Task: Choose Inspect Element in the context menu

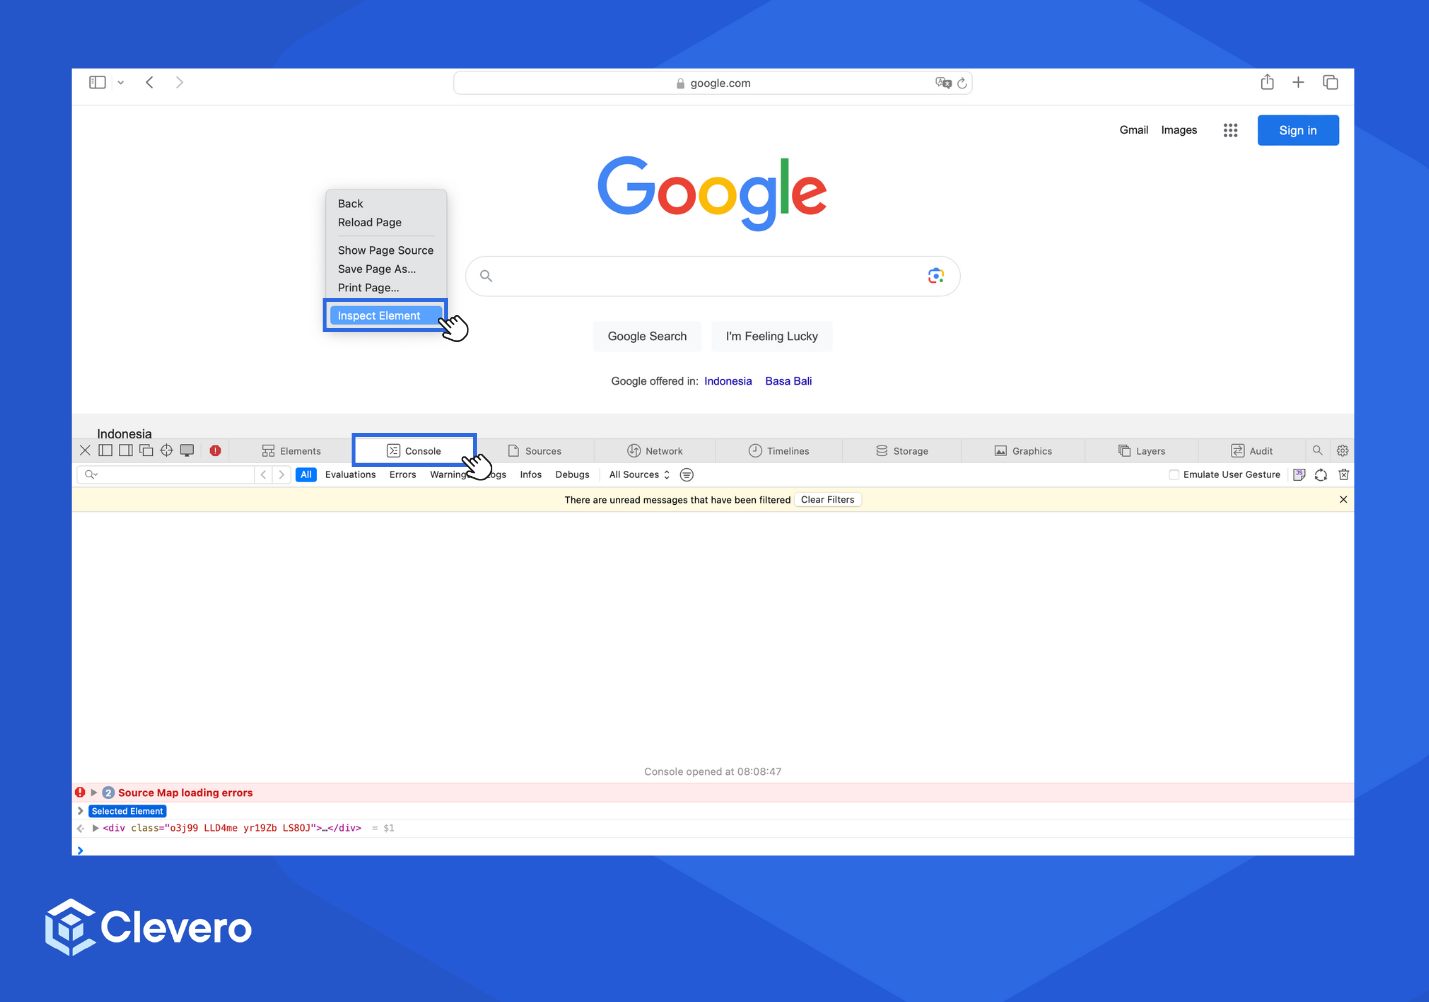Action: (x=385, y=316)
